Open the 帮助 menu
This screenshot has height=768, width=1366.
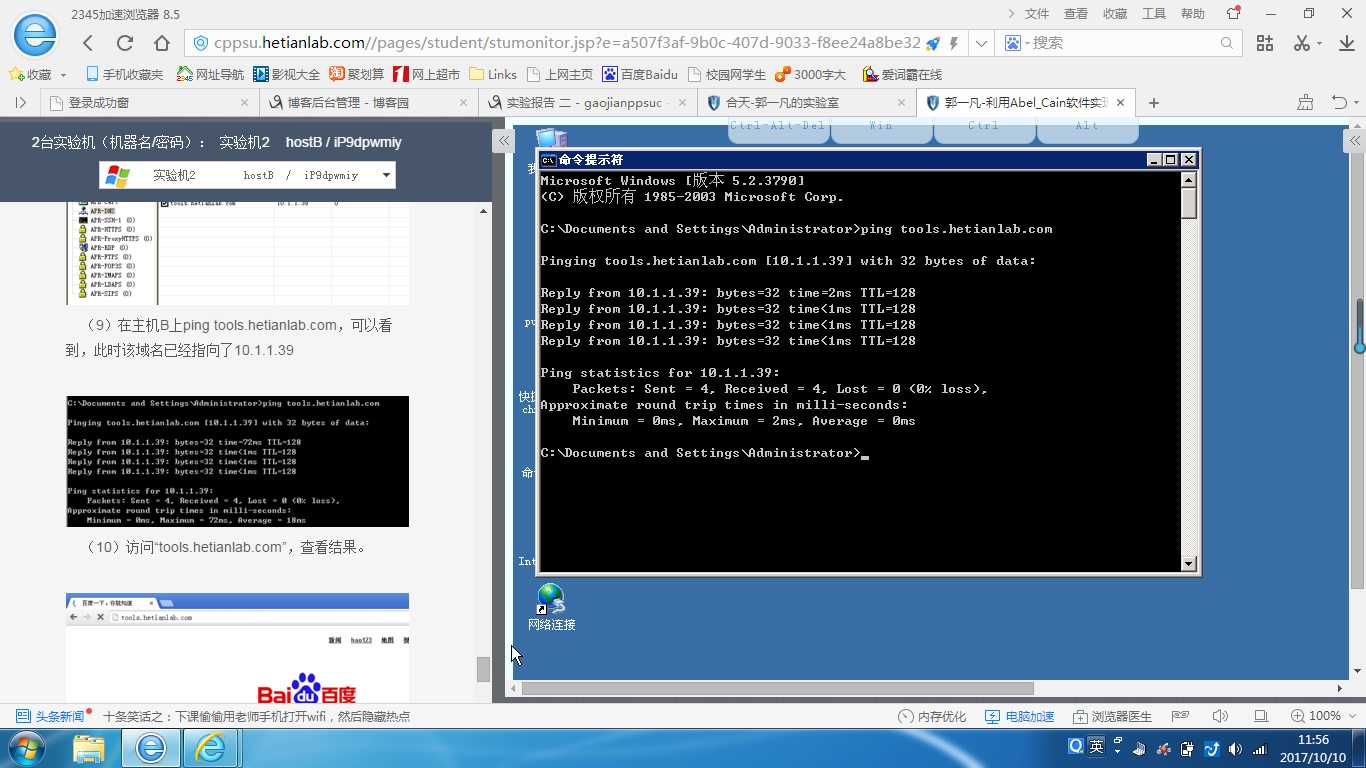[x=1193, y=14]
